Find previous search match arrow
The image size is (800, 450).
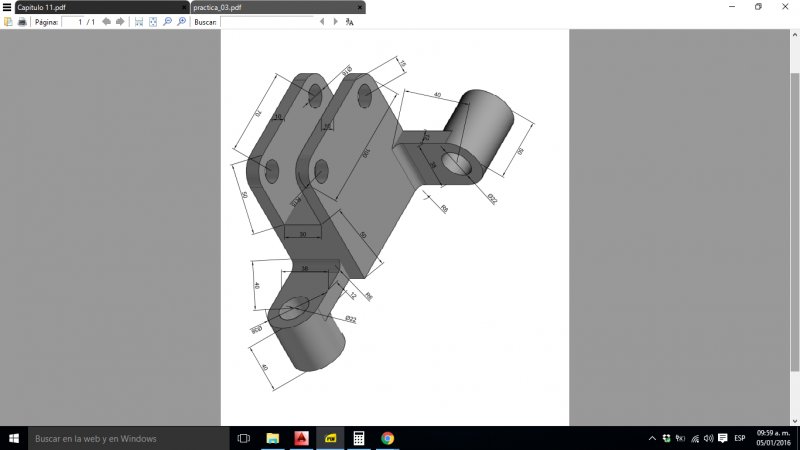coord(321,21)
